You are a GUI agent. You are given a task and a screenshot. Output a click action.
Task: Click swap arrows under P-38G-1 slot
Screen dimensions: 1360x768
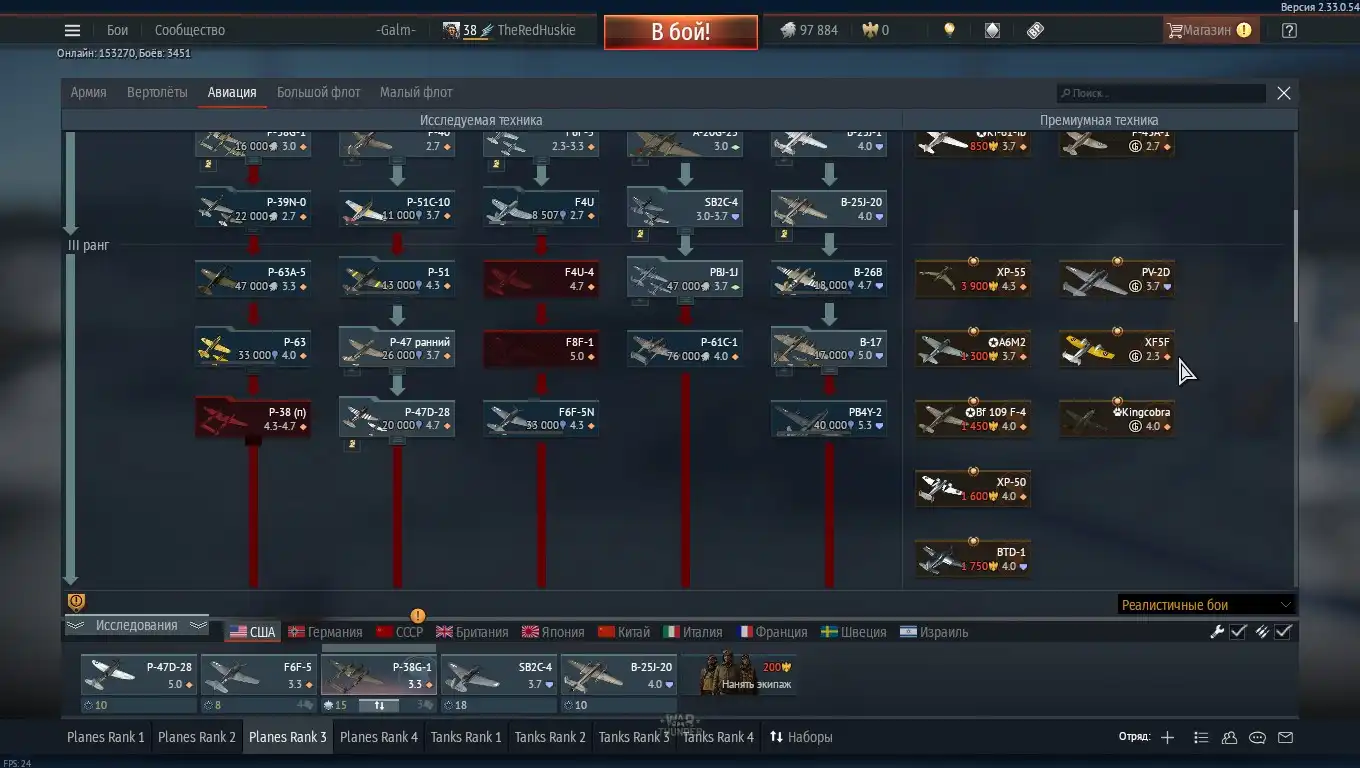[x=379, y=705]
